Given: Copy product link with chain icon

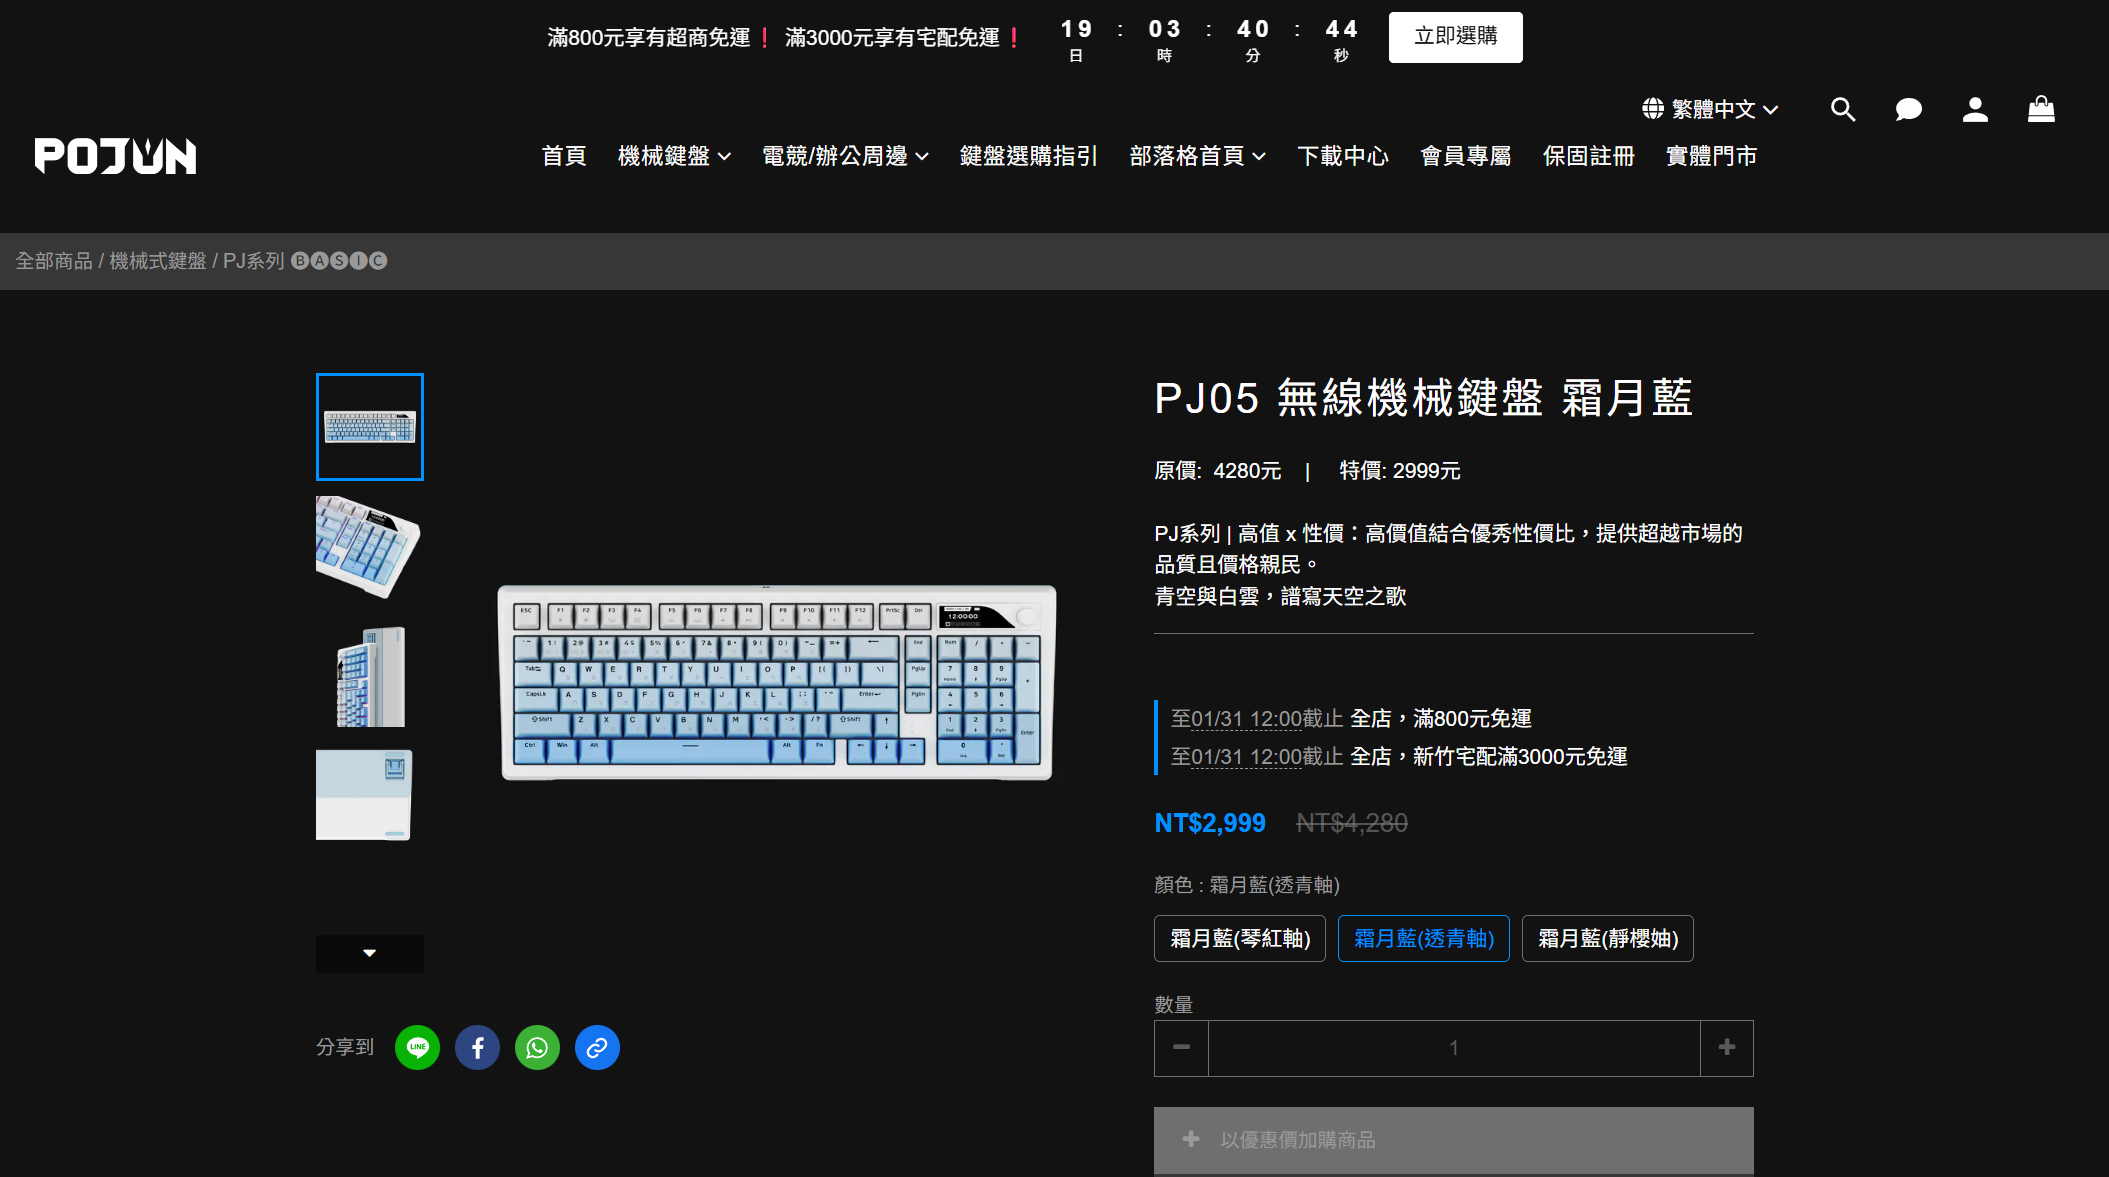Looking at the screenshot, I should click(x=598, y=1048).
